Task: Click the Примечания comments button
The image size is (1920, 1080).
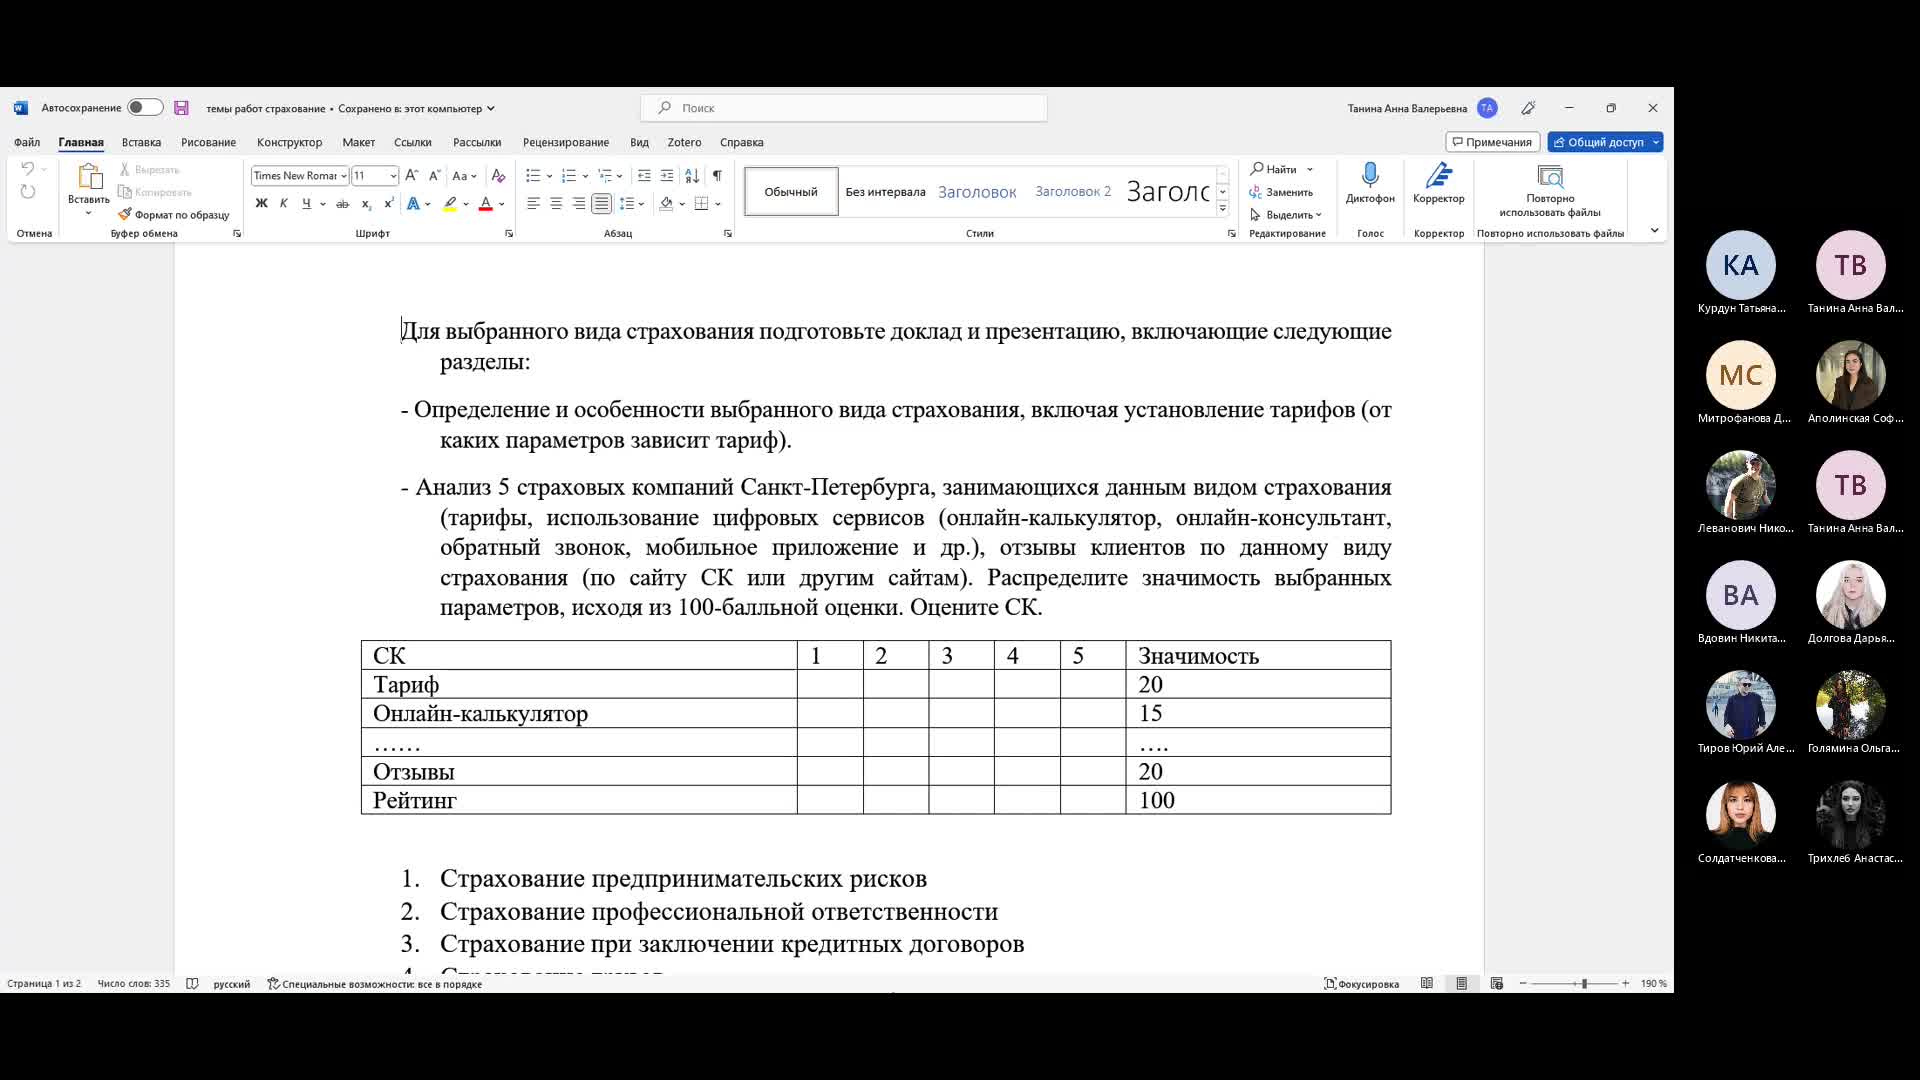Action: (x=1492, y=142)
